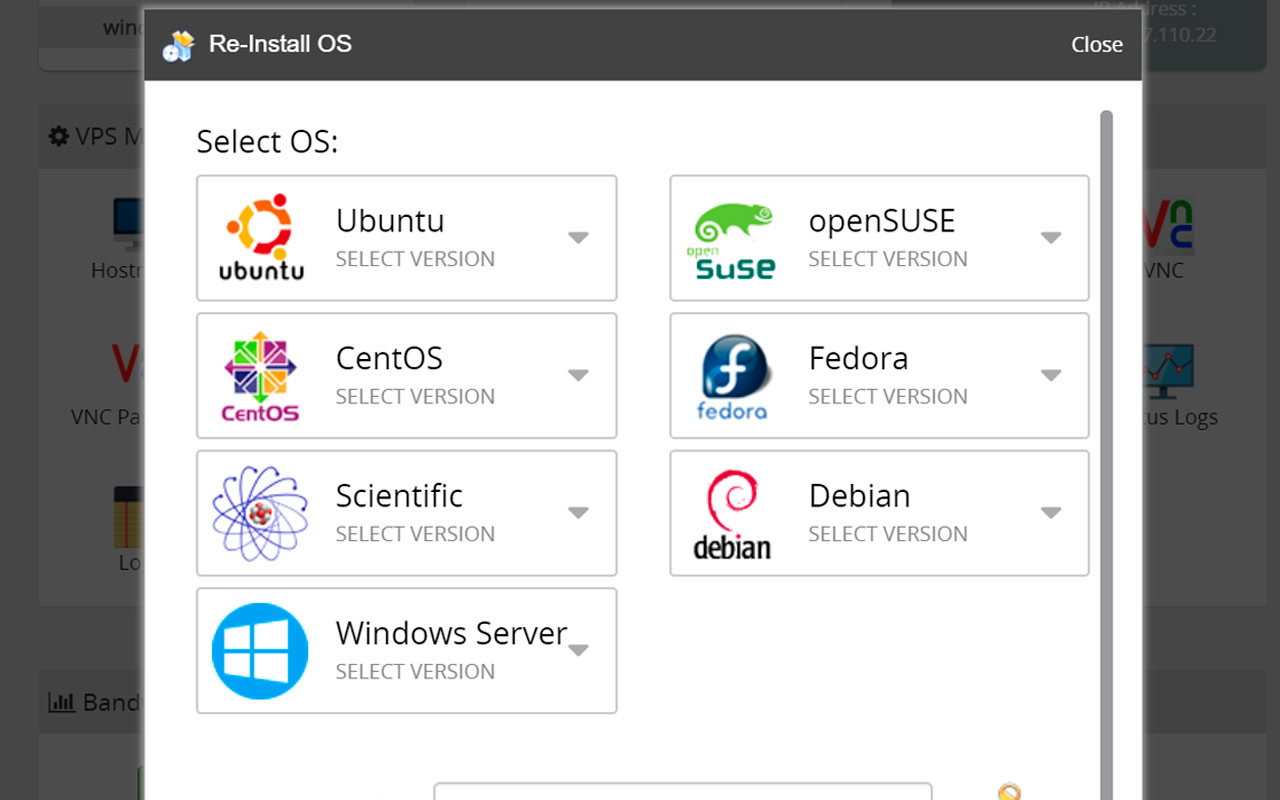Click the dialog's vertical scrollbar

[x=1106, y=400]
